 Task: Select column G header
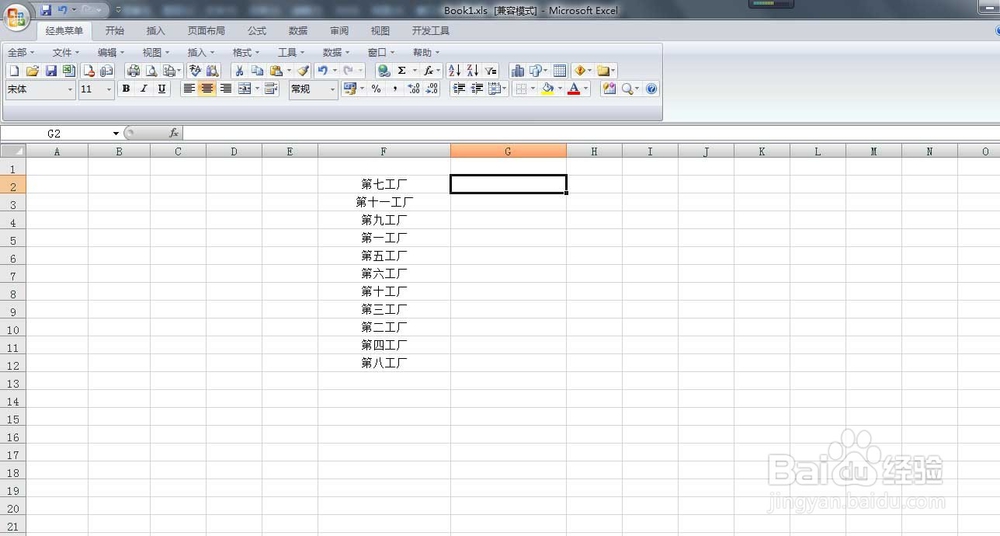[x=508, y=151]
